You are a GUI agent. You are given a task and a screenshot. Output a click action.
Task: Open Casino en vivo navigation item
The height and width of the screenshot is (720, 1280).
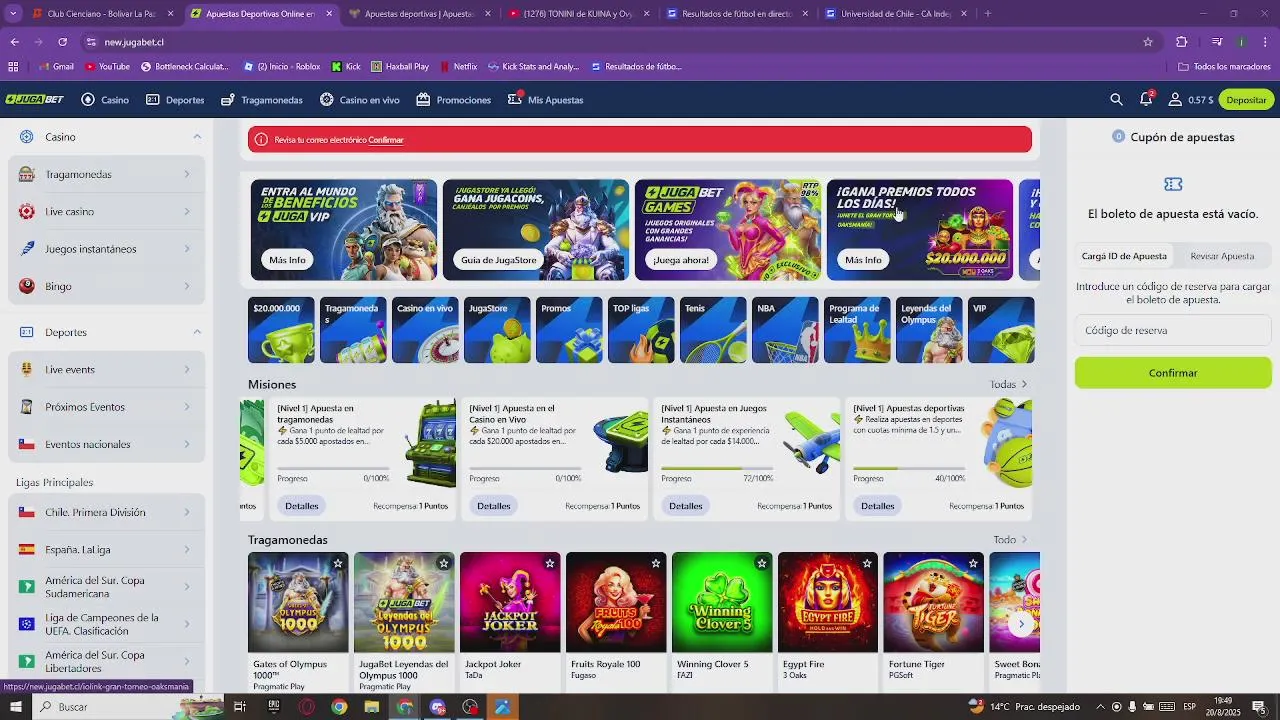(x=360, y=100)
